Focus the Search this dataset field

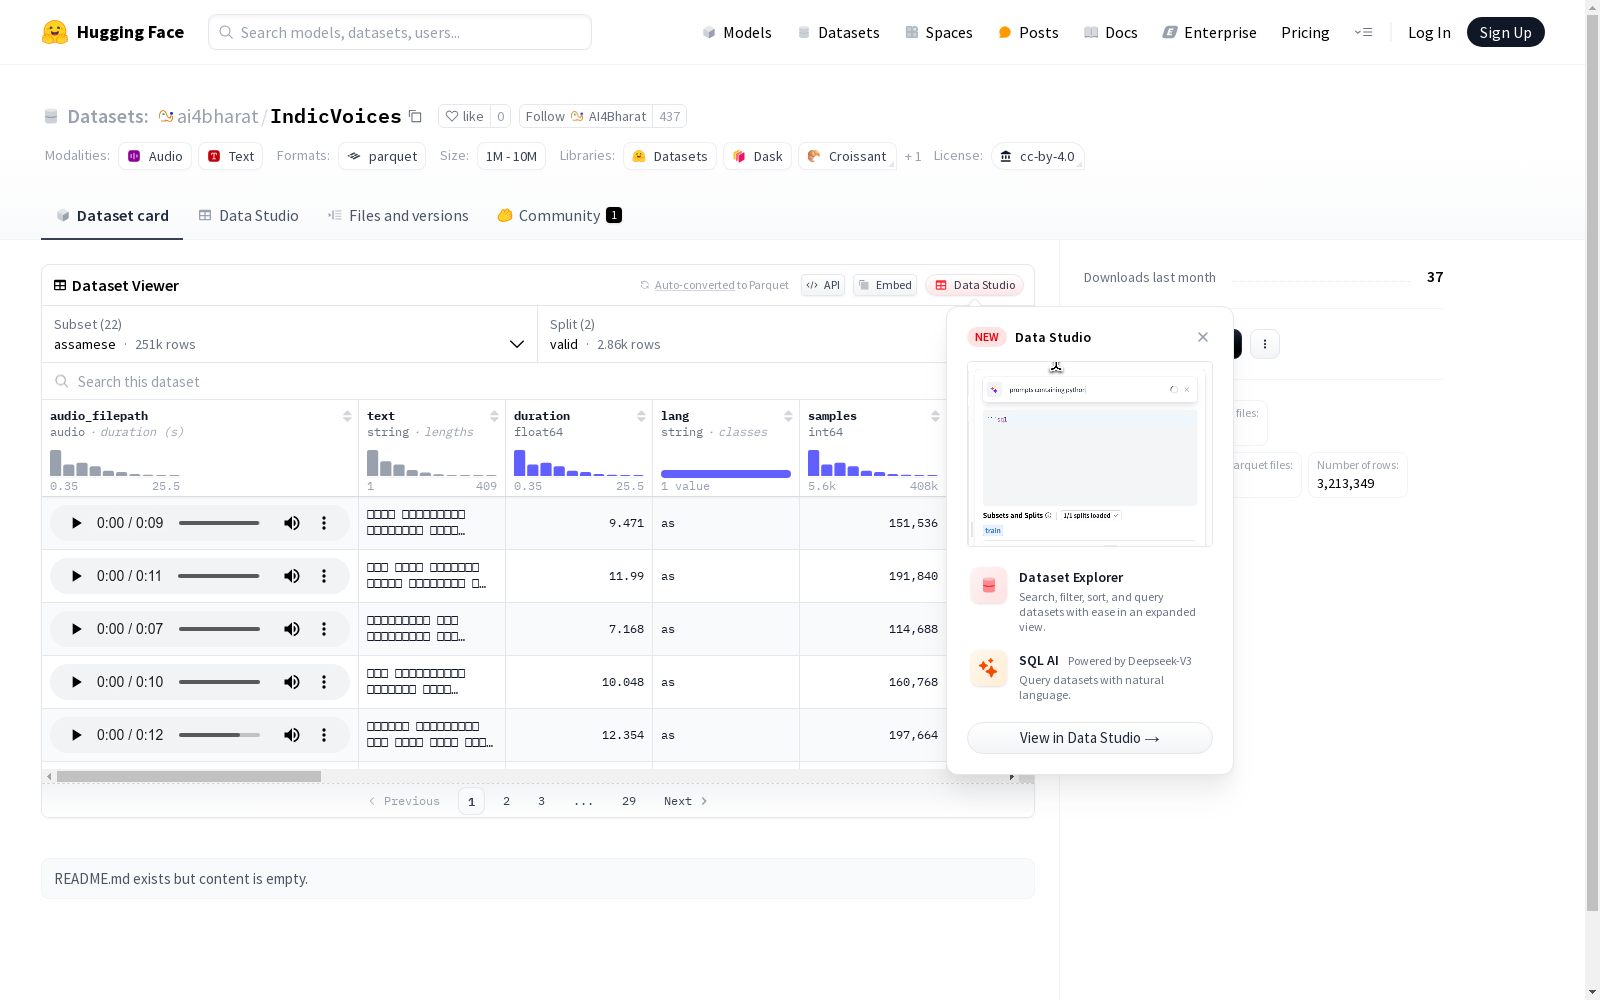494,381
